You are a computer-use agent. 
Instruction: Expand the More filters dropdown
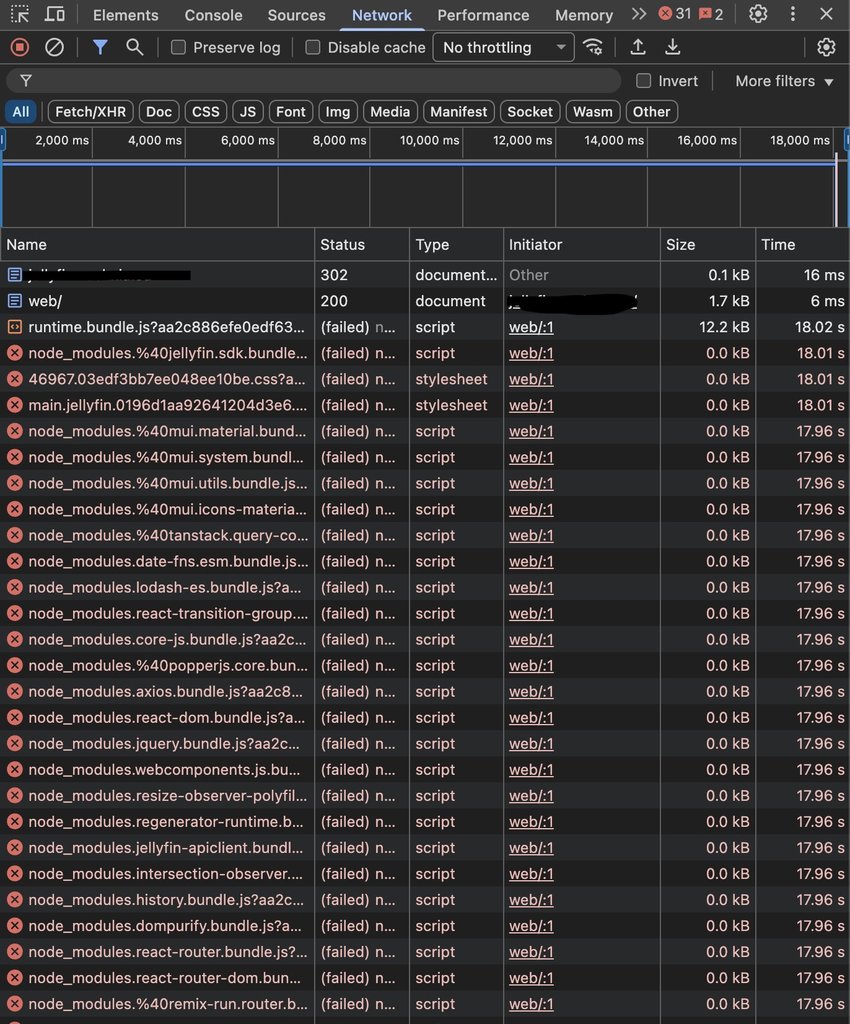[784, 81]
